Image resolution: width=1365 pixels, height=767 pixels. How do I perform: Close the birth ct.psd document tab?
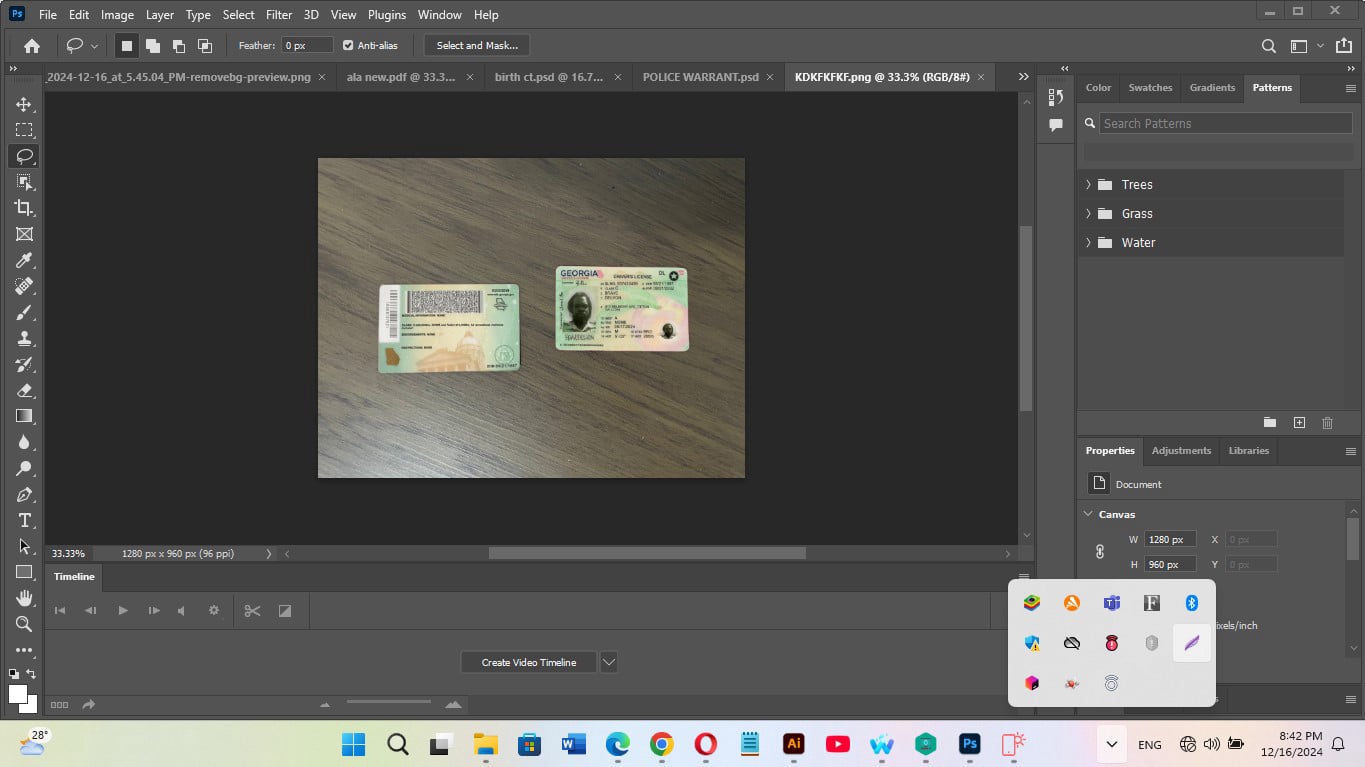(x=619, y=77)
